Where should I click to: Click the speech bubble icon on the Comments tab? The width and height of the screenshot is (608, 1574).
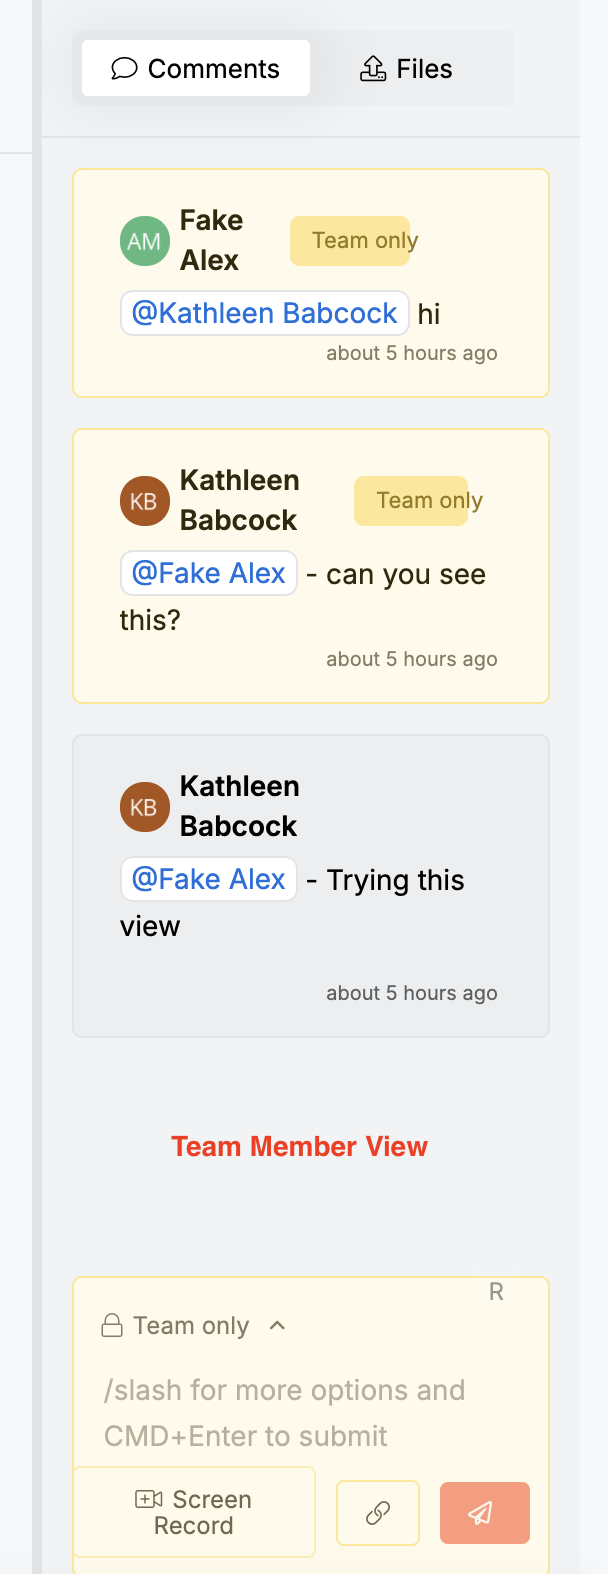tap(124, 69)
